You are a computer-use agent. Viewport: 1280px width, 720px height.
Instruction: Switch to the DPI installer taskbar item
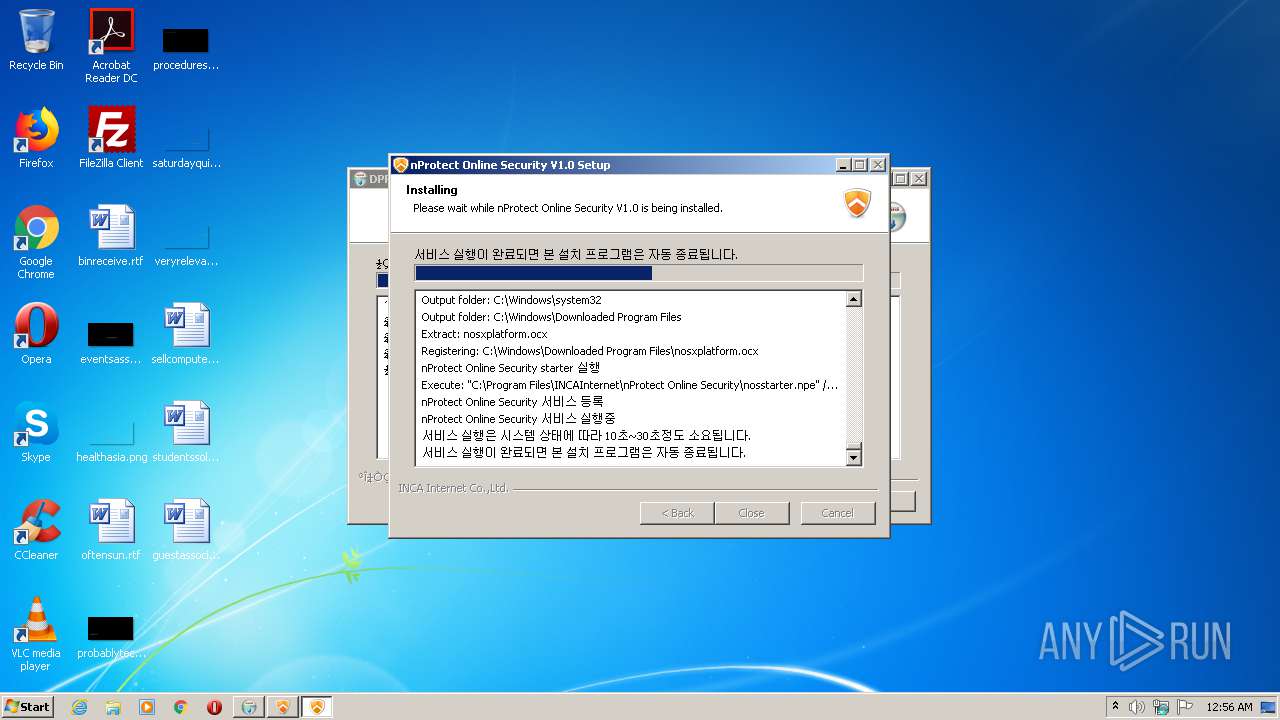249,707
